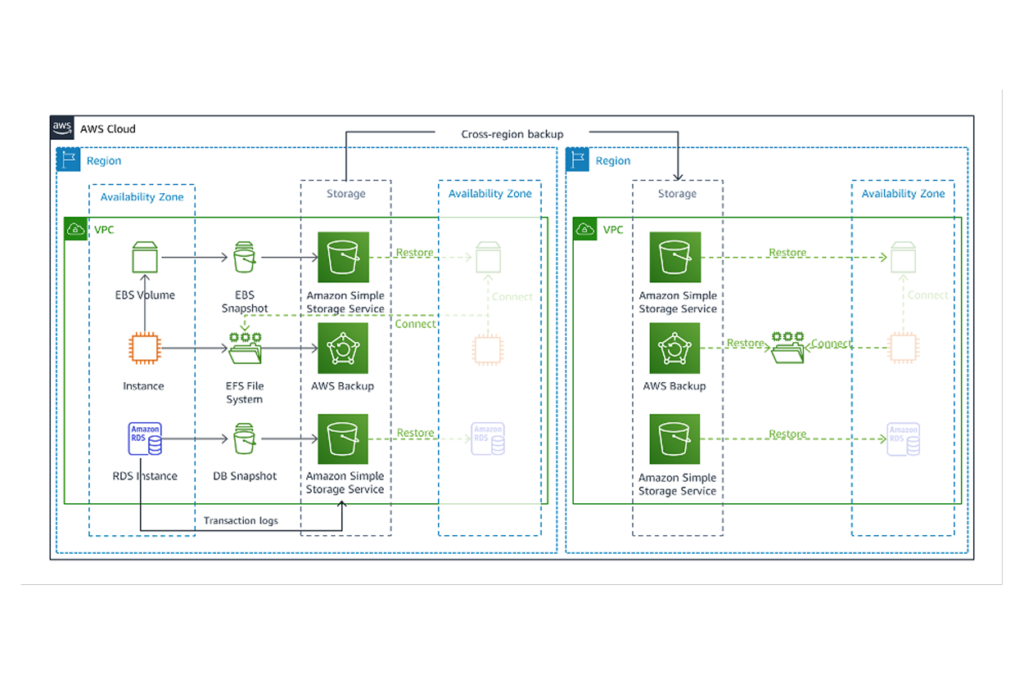Image resolution: width=1024 pixels, height=675 pixels.
Task: Click the left region's "Storage" heading
Action: tap(346, 193)
